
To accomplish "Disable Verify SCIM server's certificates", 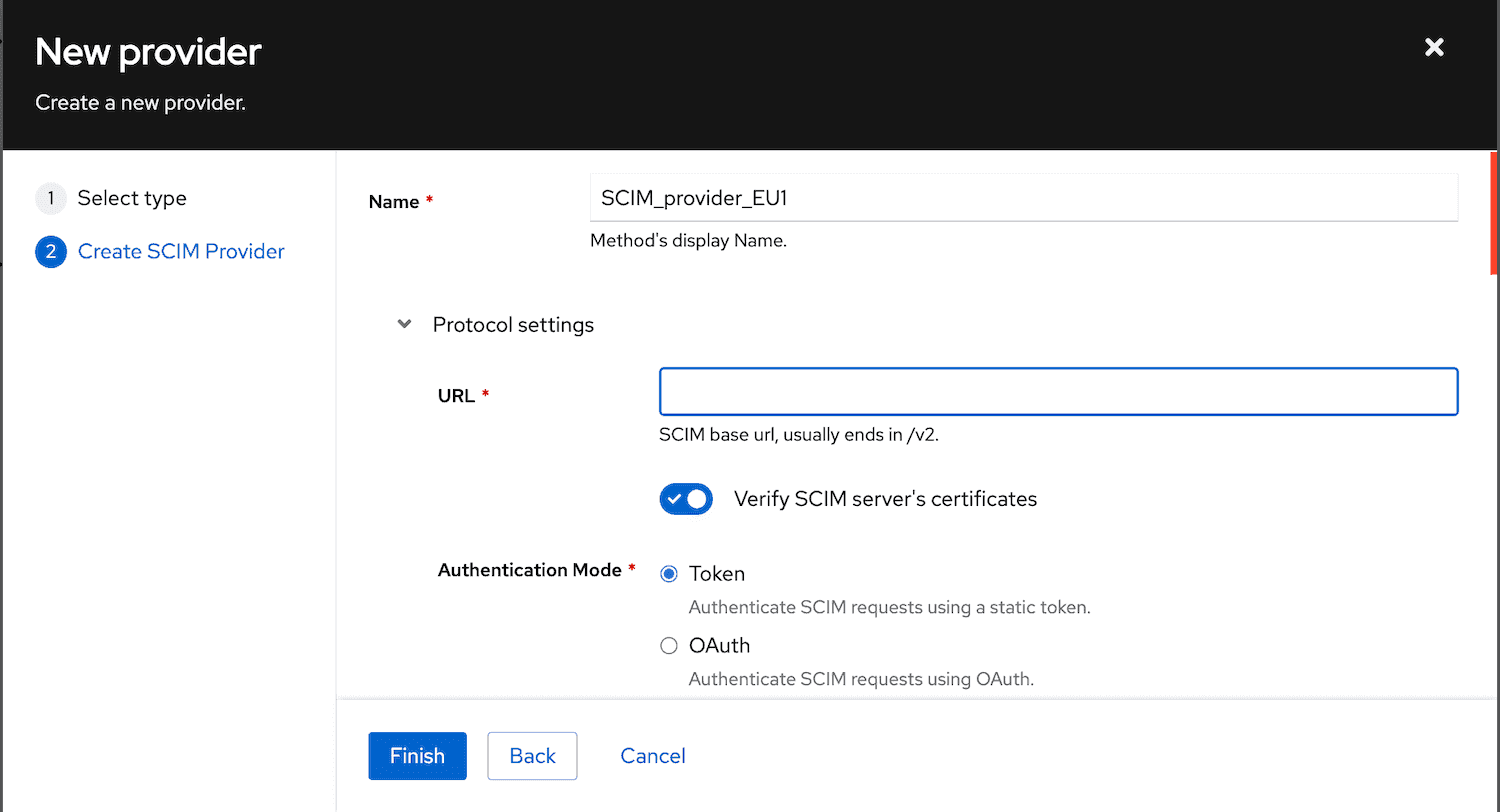I will tap(686, 498).
